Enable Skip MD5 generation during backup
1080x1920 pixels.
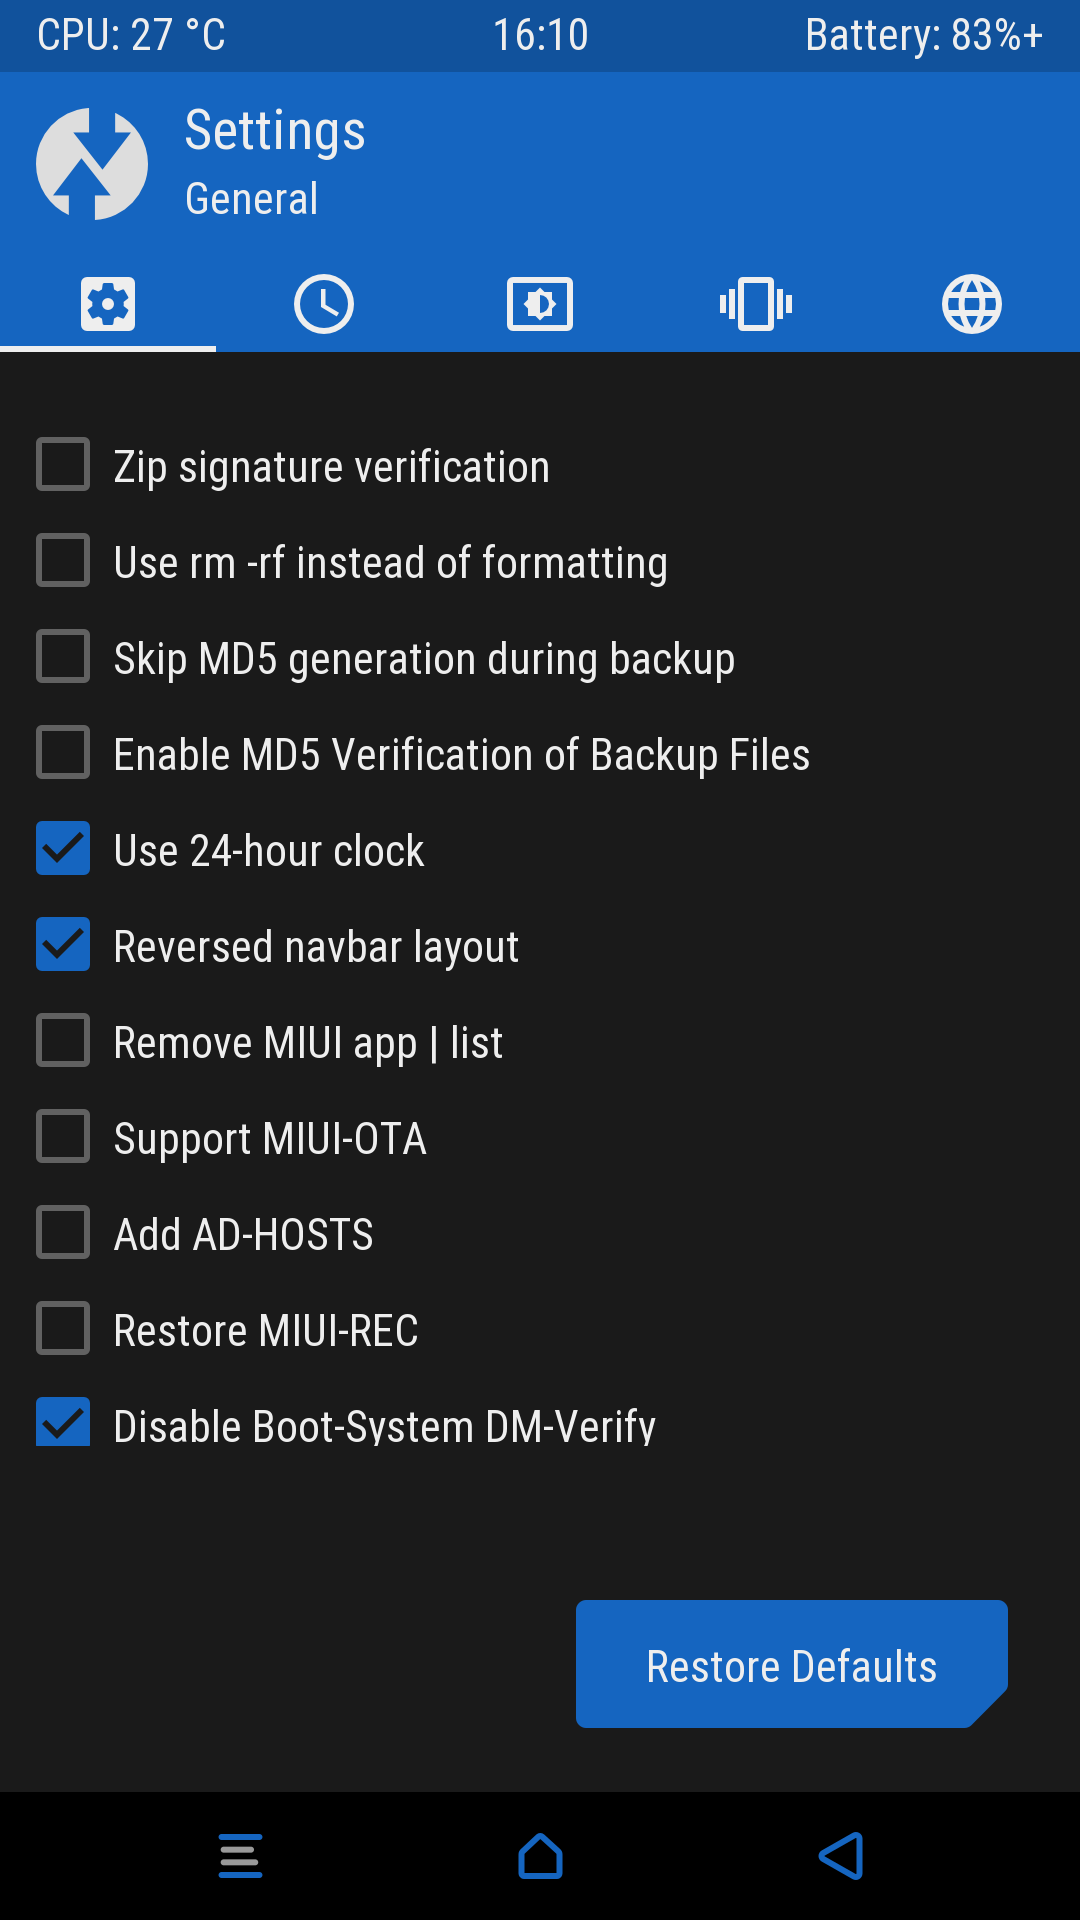(63, 656)
